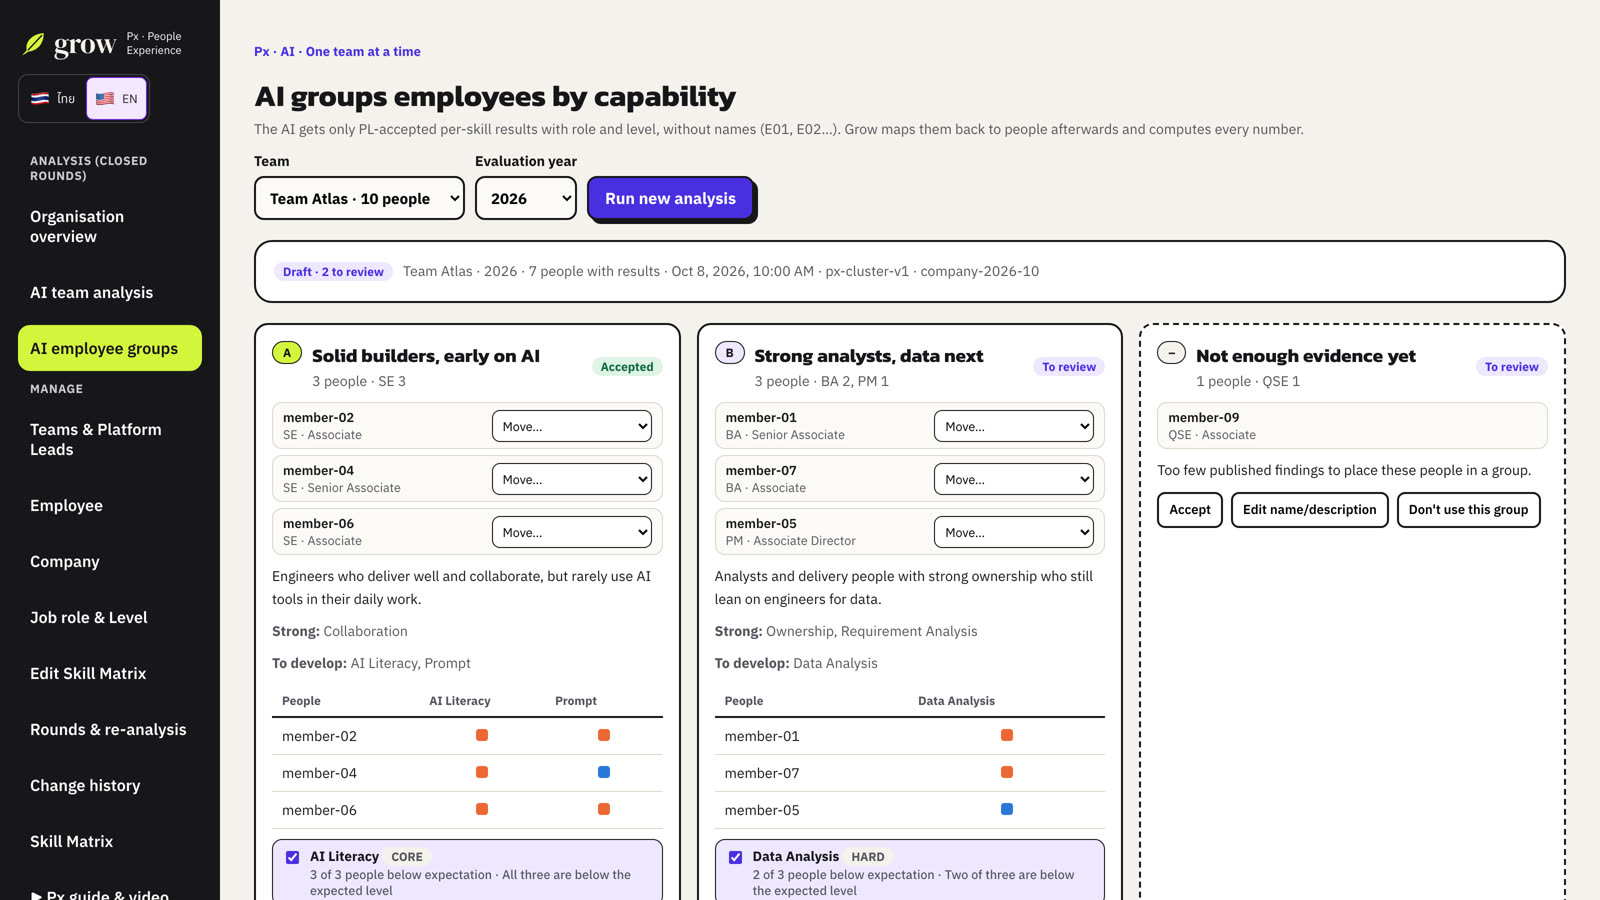Open Organisation overview in sidebar
Image resolution: width=1600 pixels, height=900 pixels.
point(110,226)
